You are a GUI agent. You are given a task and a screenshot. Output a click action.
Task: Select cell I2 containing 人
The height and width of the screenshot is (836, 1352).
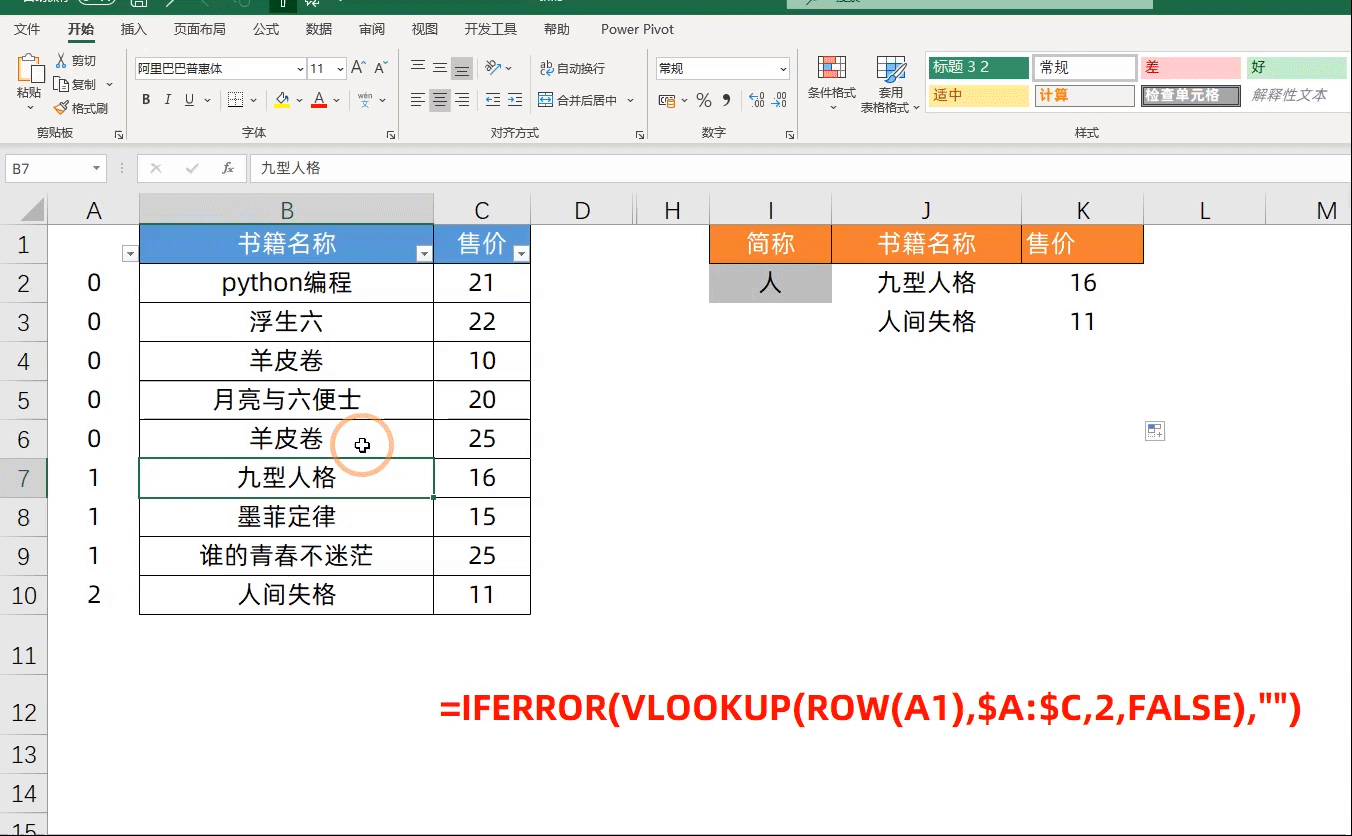pos(770,283)
